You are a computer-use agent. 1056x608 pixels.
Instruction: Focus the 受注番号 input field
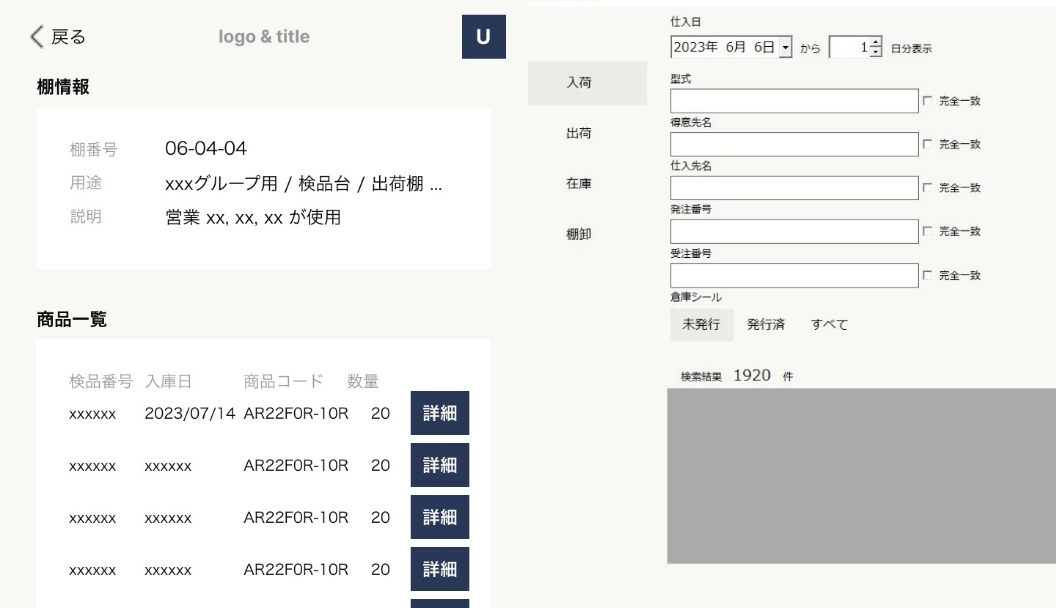(794, 275)
